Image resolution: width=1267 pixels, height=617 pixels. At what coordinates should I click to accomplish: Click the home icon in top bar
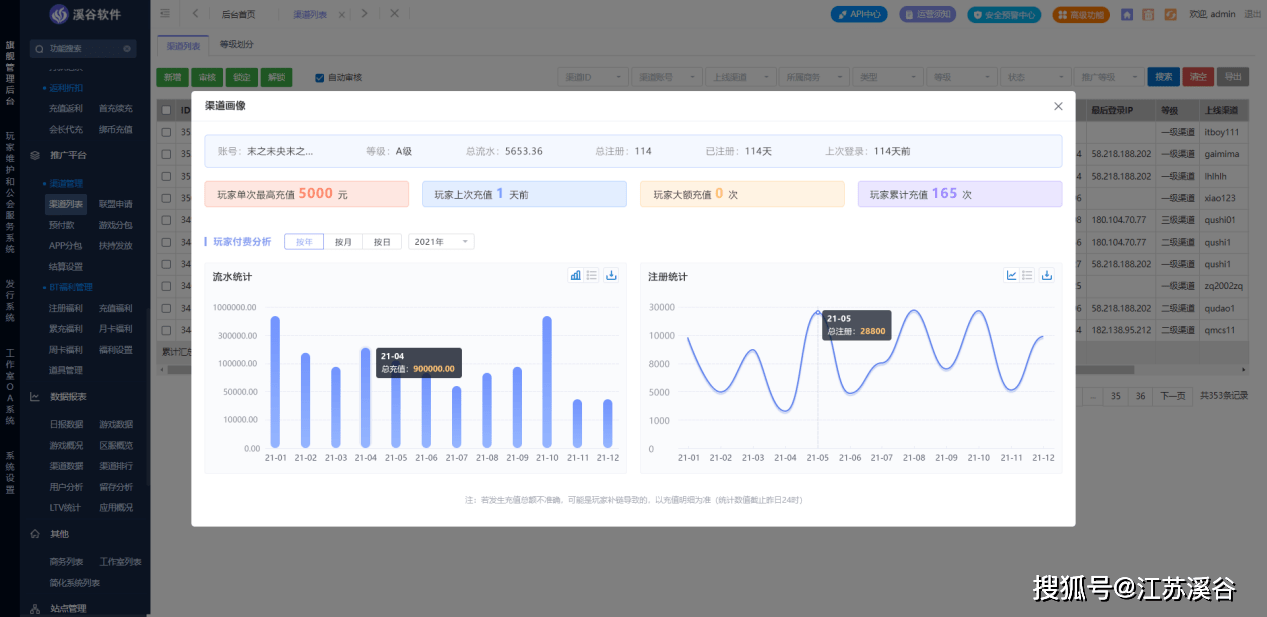1127,15
